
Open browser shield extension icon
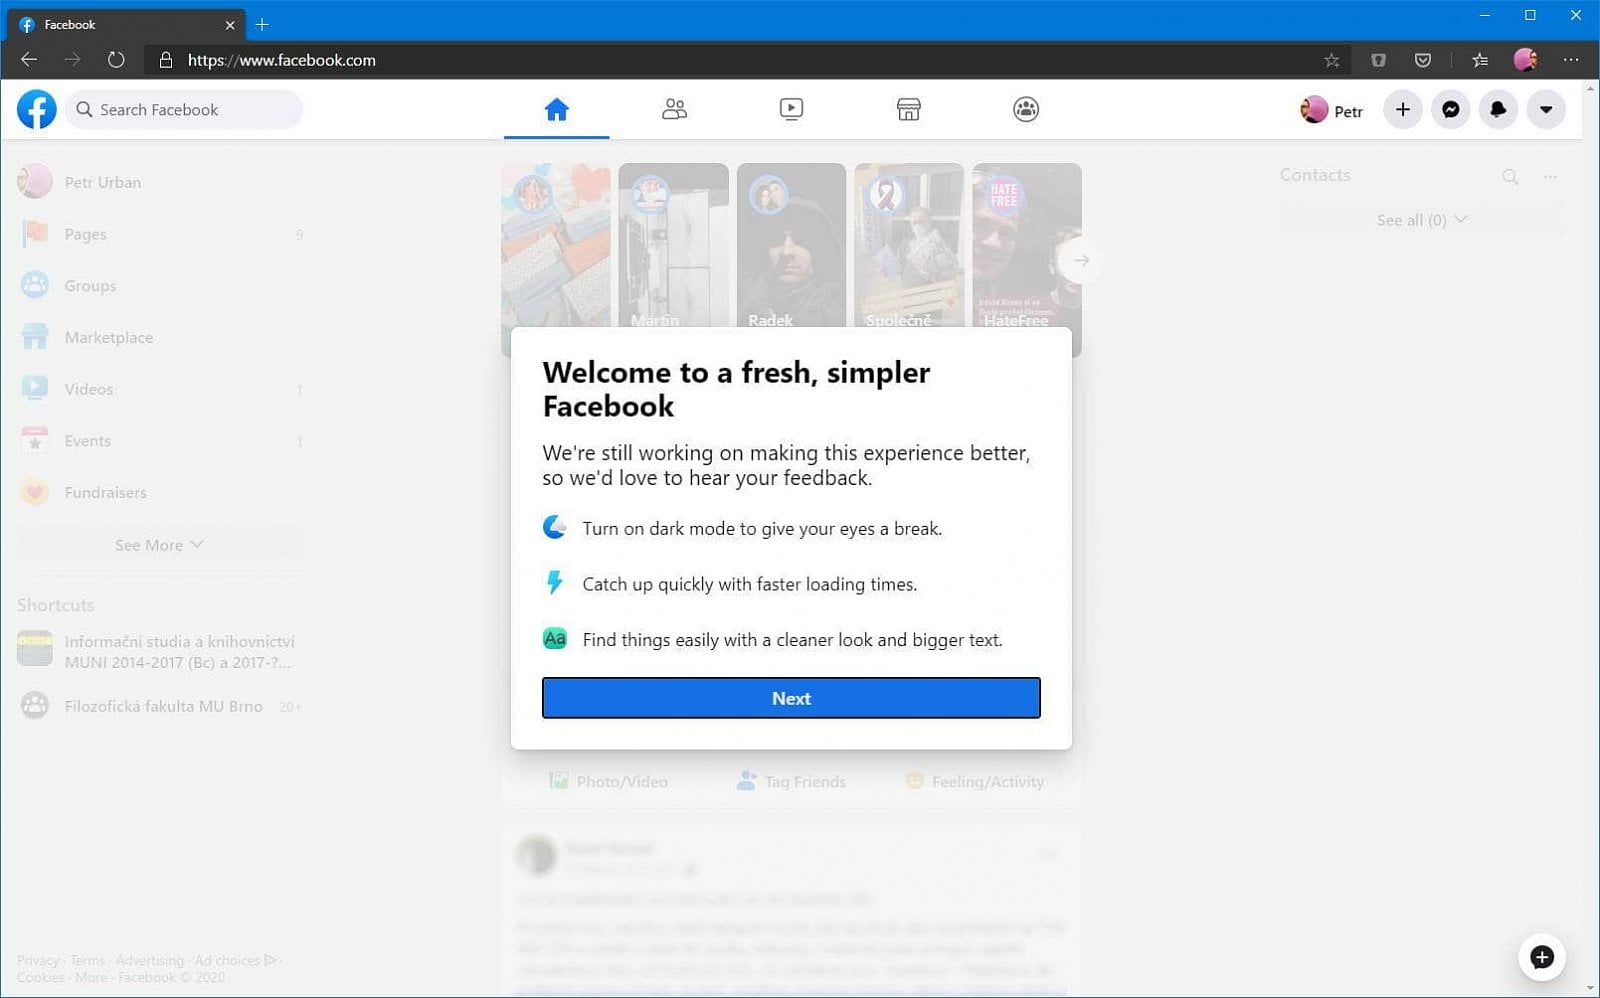tap(1379, 60)
